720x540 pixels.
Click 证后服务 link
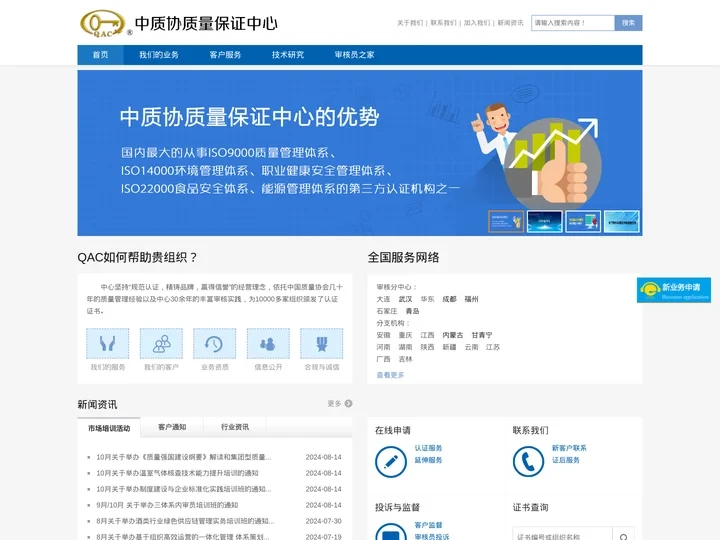[566, 460]
